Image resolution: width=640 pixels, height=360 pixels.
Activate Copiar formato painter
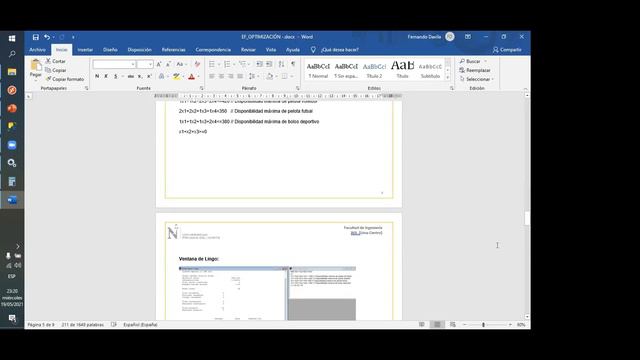click(x=64, y=79)
